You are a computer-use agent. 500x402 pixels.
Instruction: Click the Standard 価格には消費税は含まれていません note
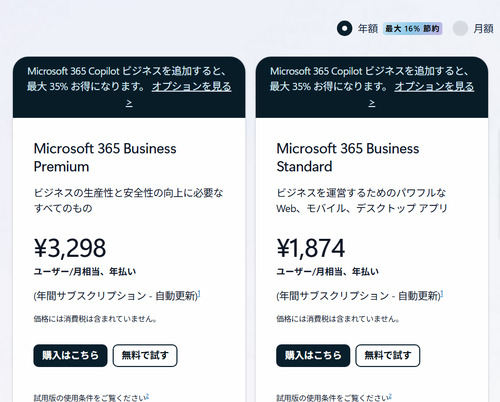point(338,319)
